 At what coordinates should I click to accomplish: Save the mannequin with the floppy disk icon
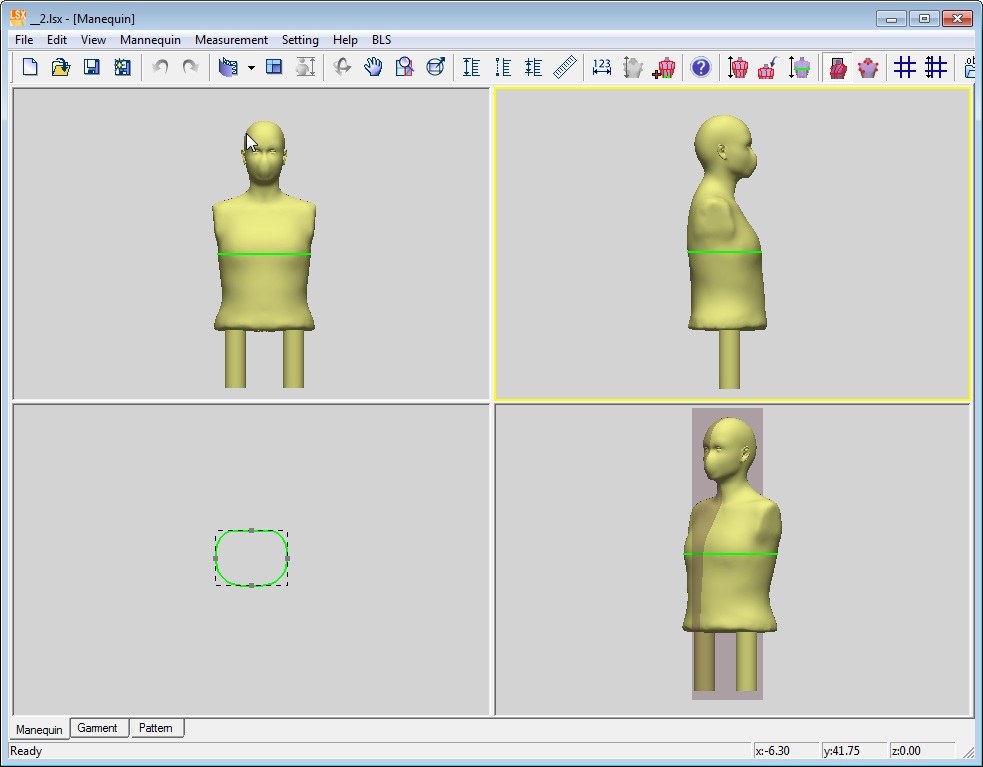(x=91, y=67)
